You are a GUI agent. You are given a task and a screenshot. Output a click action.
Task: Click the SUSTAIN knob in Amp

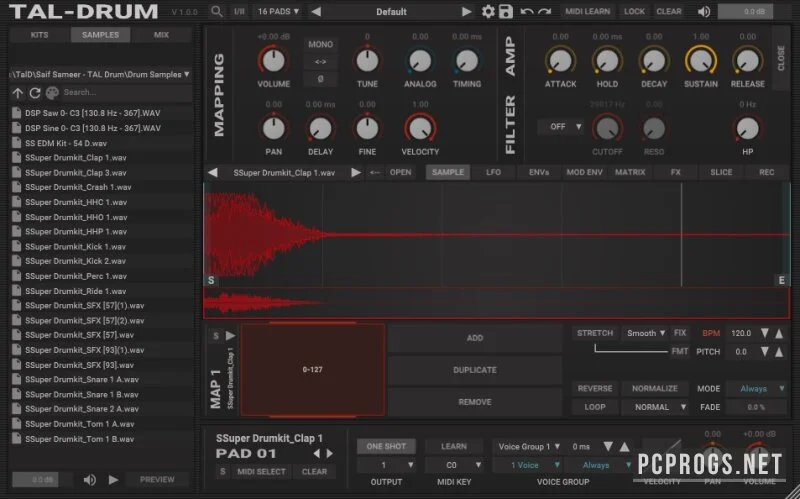701,60
